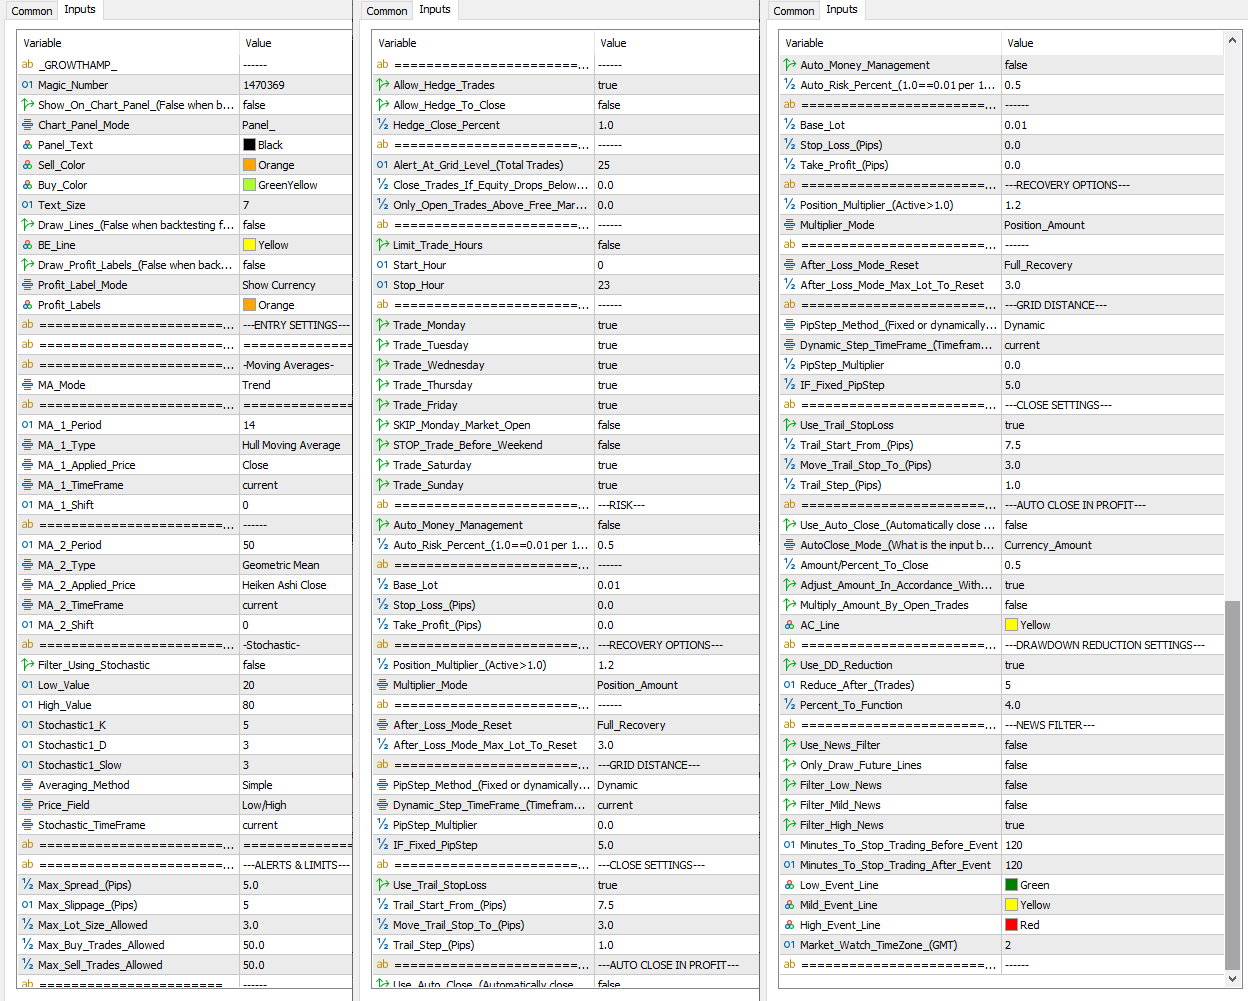Click the icon next to Alert_At_Grid_Level

click(x=382, y=165)
